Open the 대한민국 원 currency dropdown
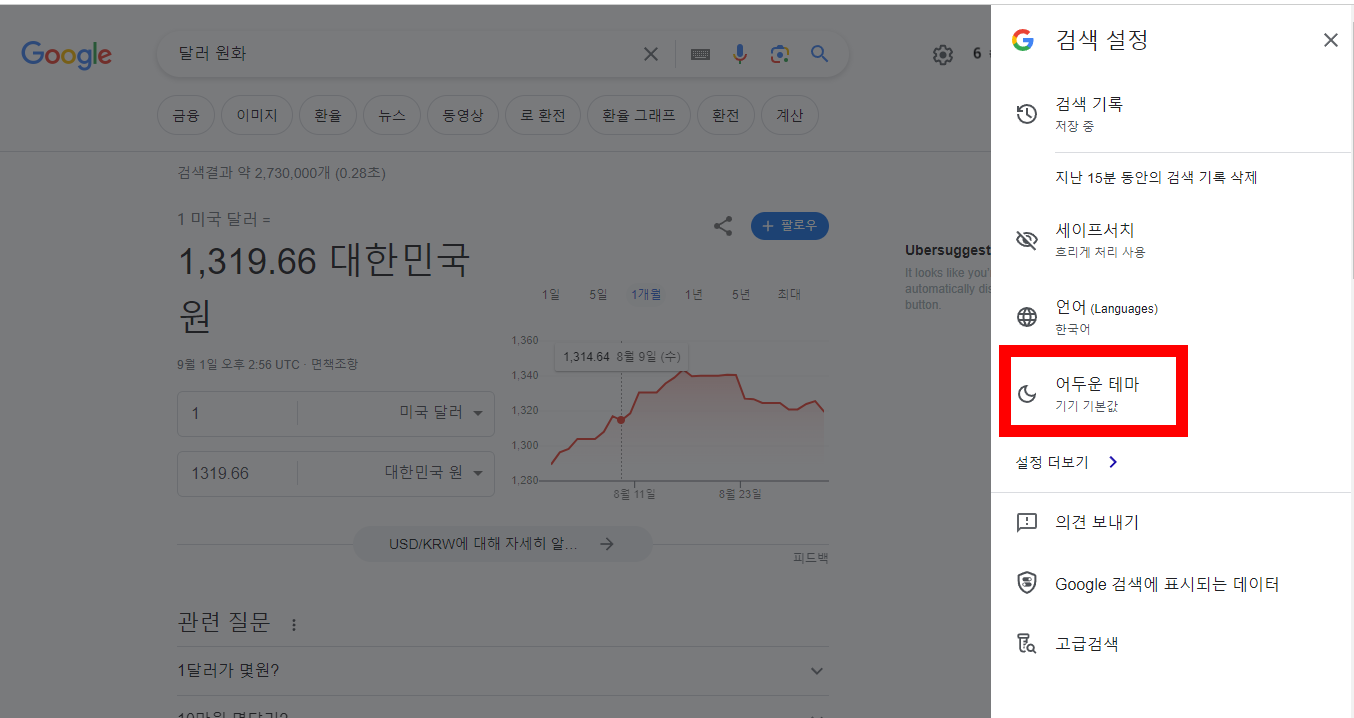 [434, 473]
